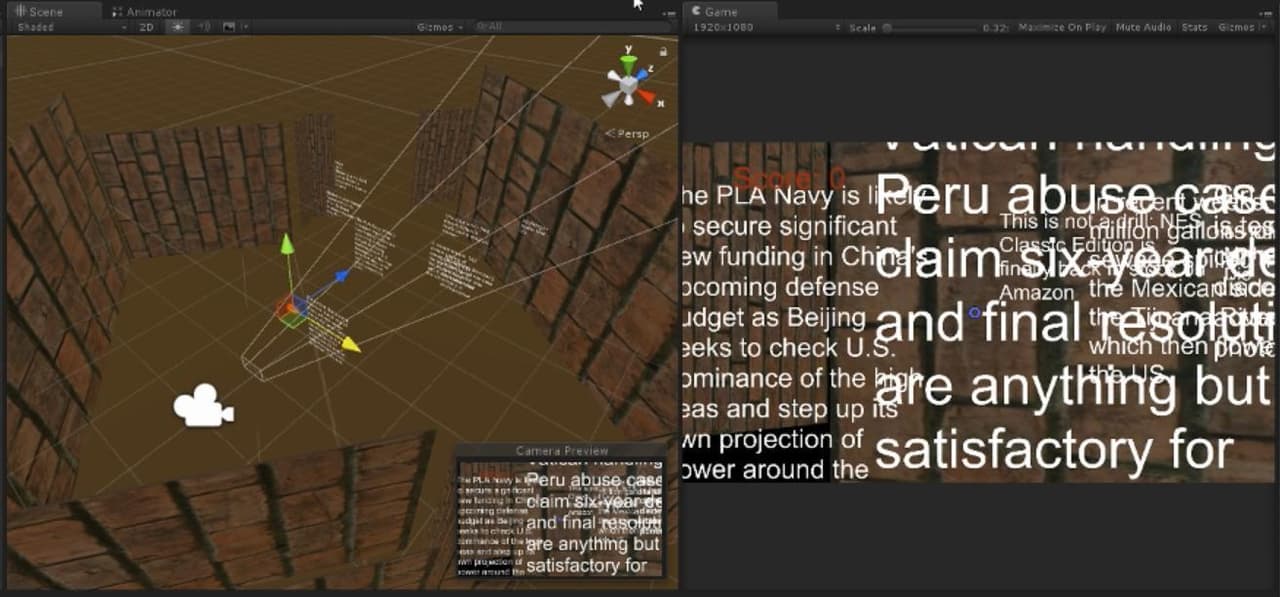Click the Camera Preview title bar
1280x597 pixels.
click(561, 450)
